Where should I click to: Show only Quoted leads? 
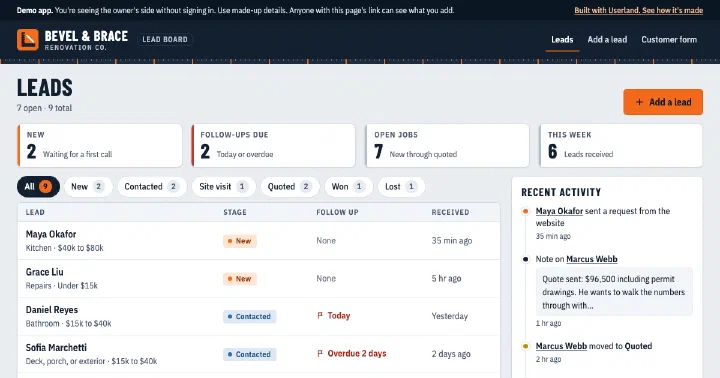290,186
